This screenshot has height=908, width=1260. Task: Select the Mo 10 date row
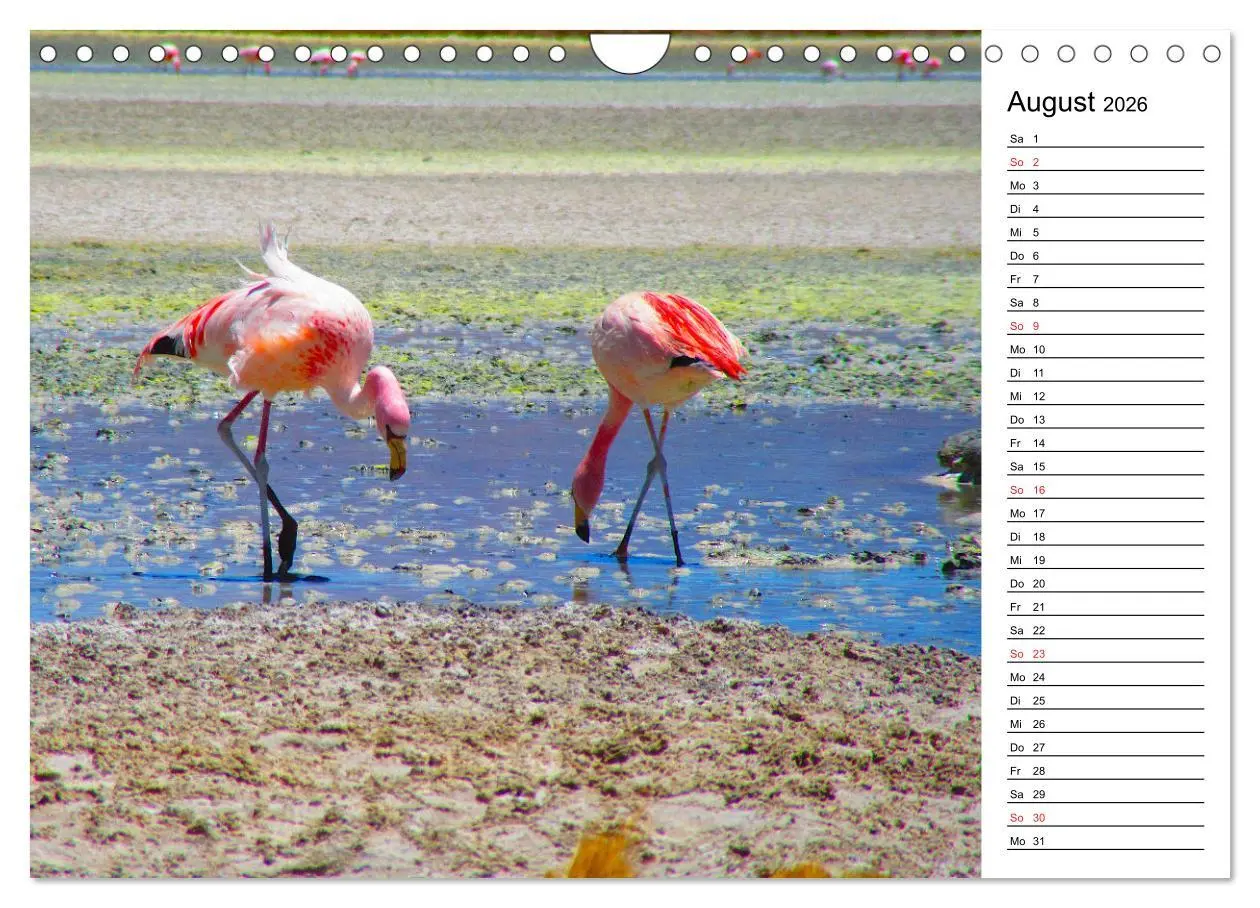(1105, 350)
